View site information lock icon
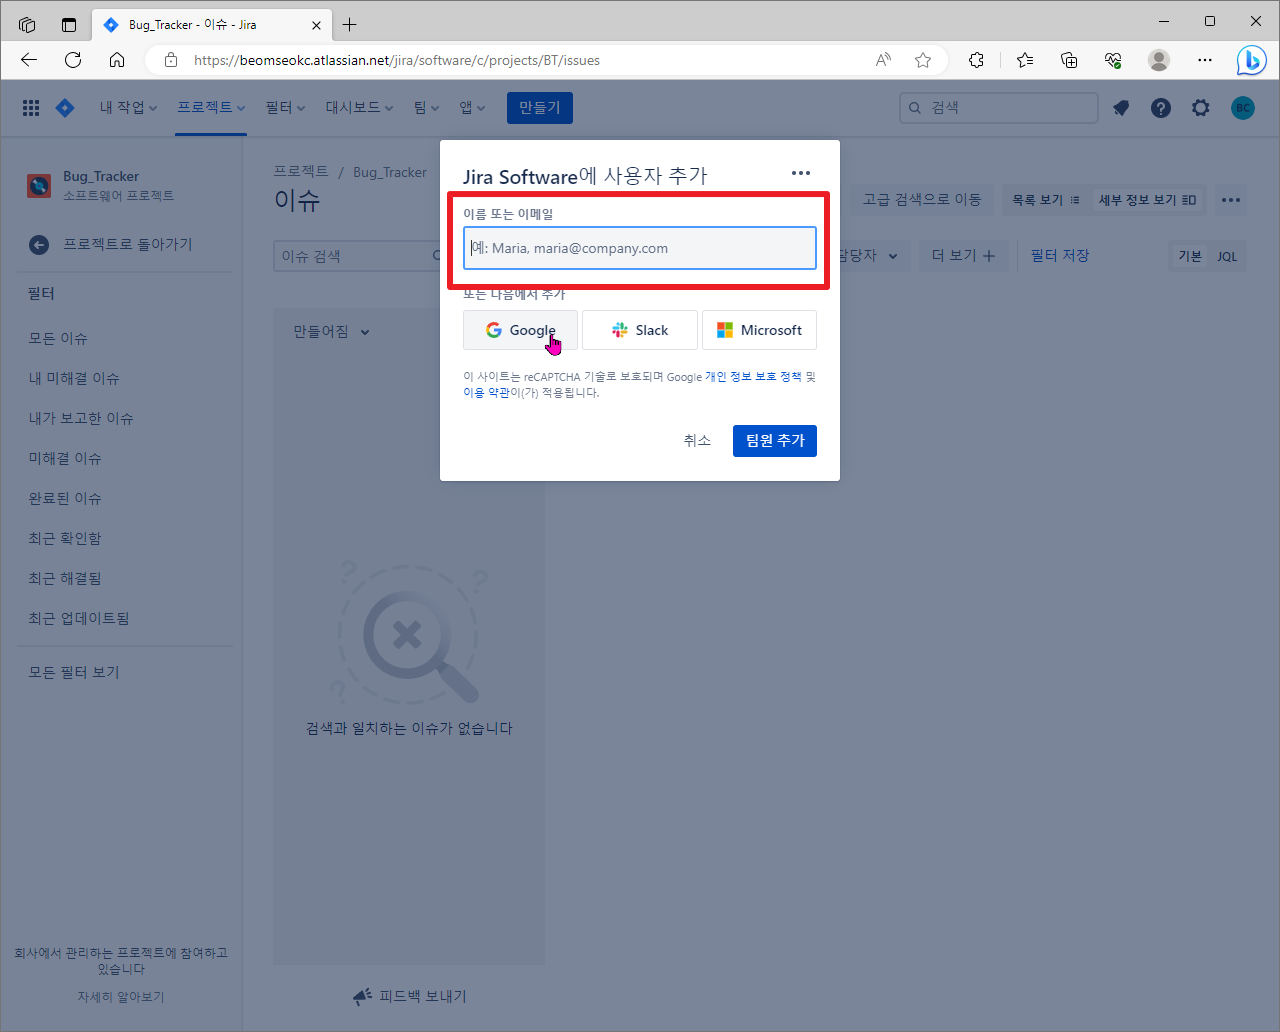Image resolution: width=1280 pixels, height=1032 pixels. click(x=171, y=60)
